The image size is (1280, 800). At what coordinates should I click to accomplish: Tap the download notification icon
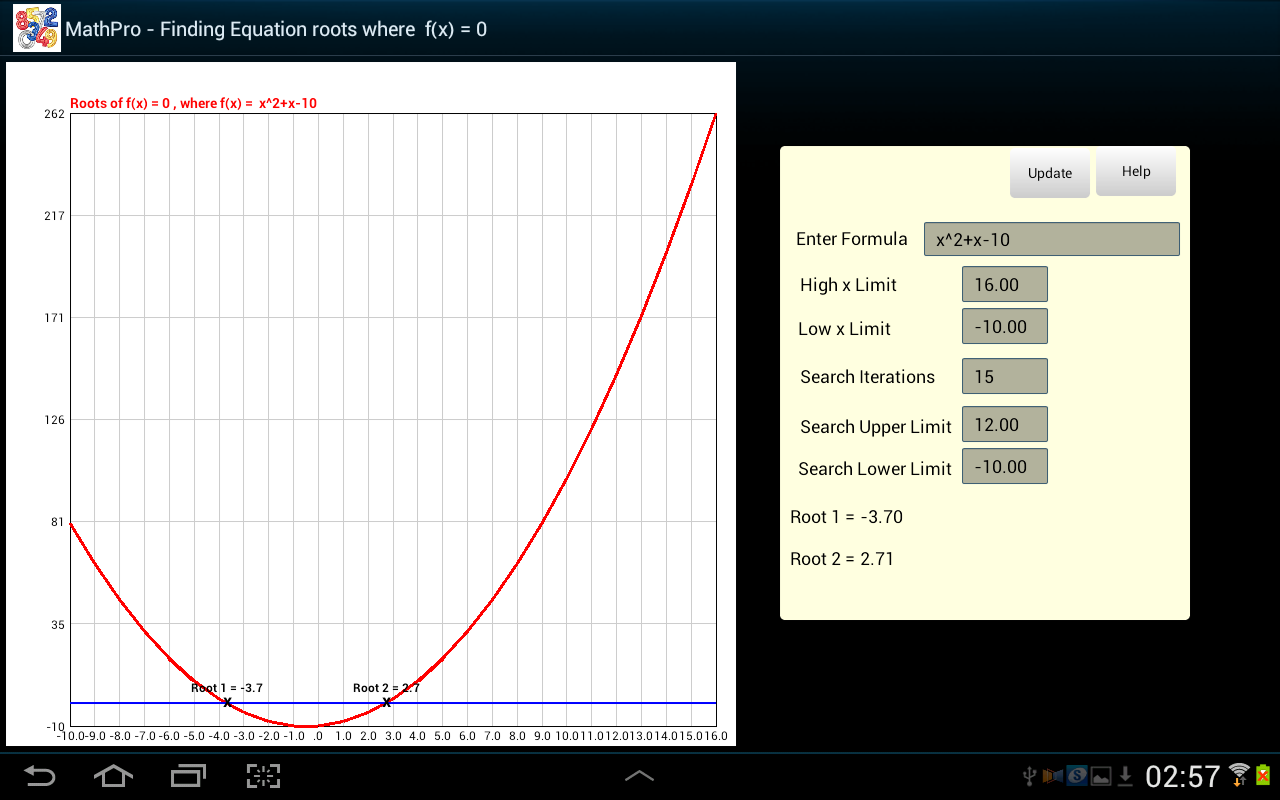pyautogui.click(x=1126, y=776)
